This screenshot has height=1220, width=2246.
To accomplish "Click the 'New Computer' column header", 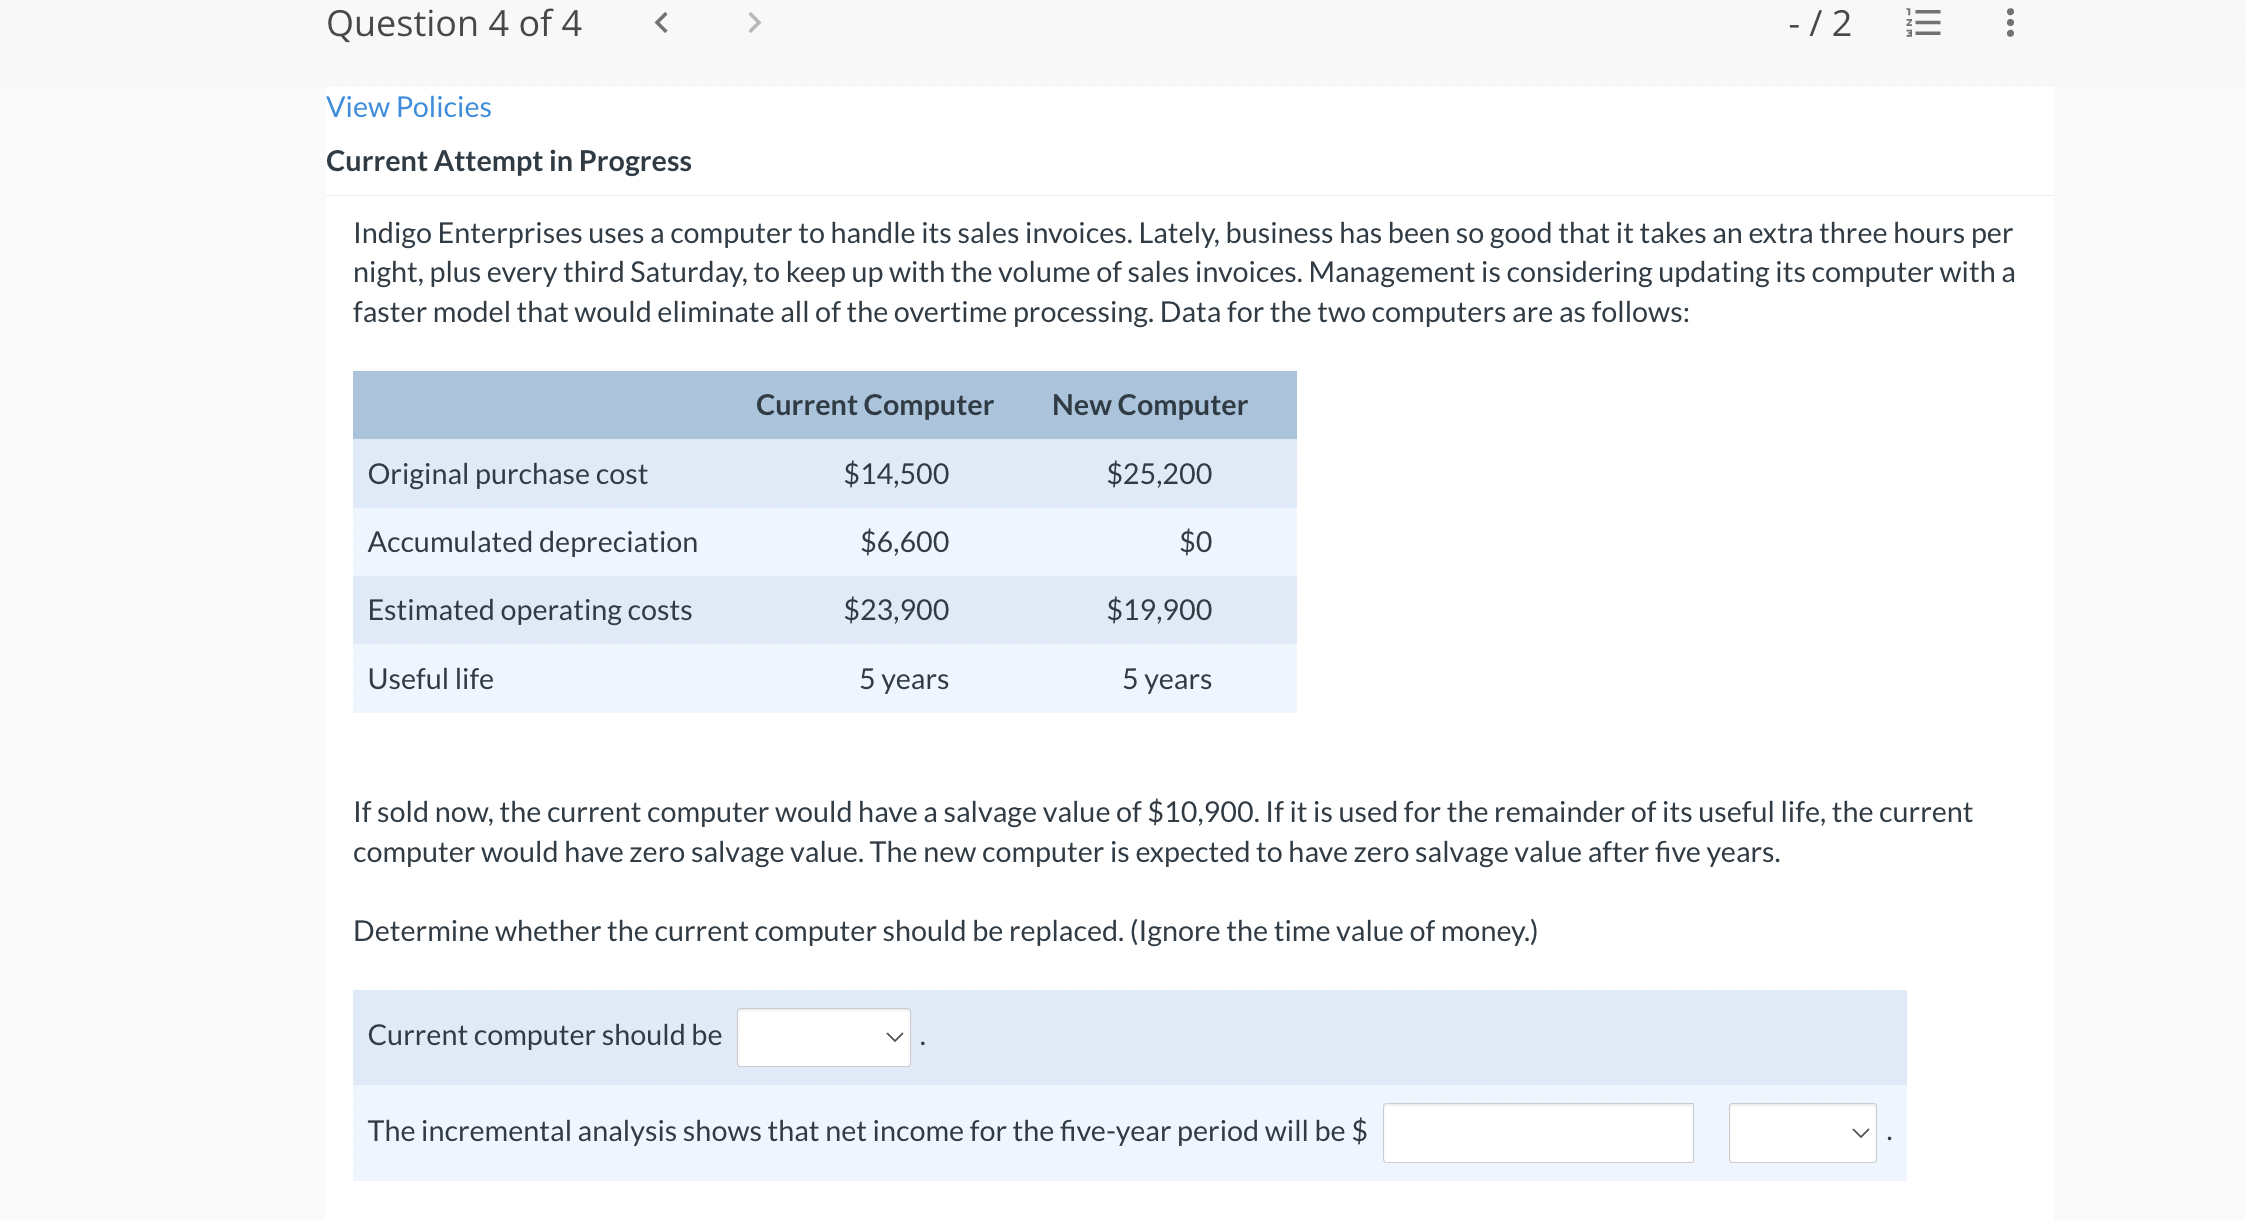I will coord(1149,405).
